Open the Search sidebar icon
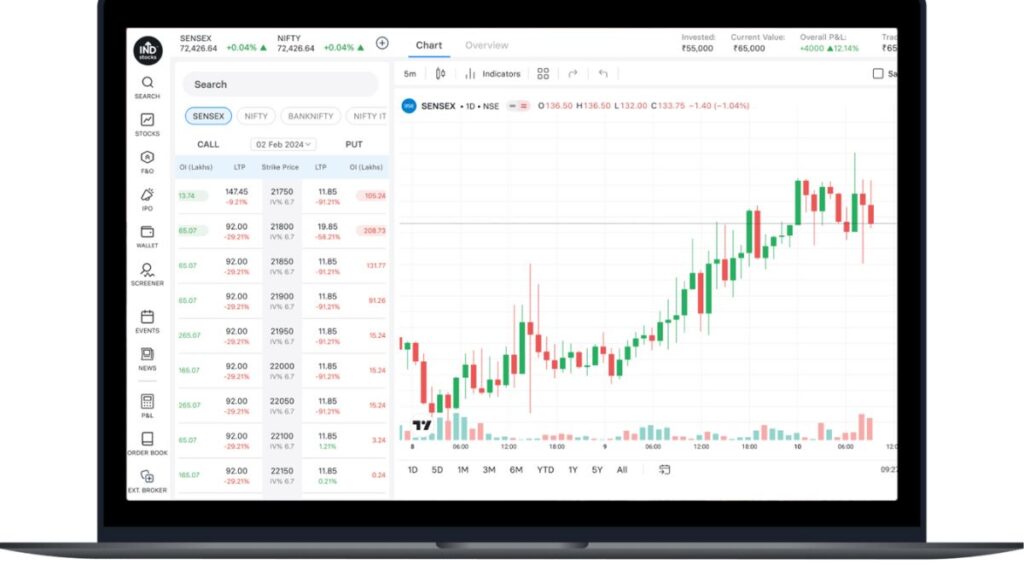Viewport: 1024px width, 570px height. pyautogui.click(x=147, y=87)
